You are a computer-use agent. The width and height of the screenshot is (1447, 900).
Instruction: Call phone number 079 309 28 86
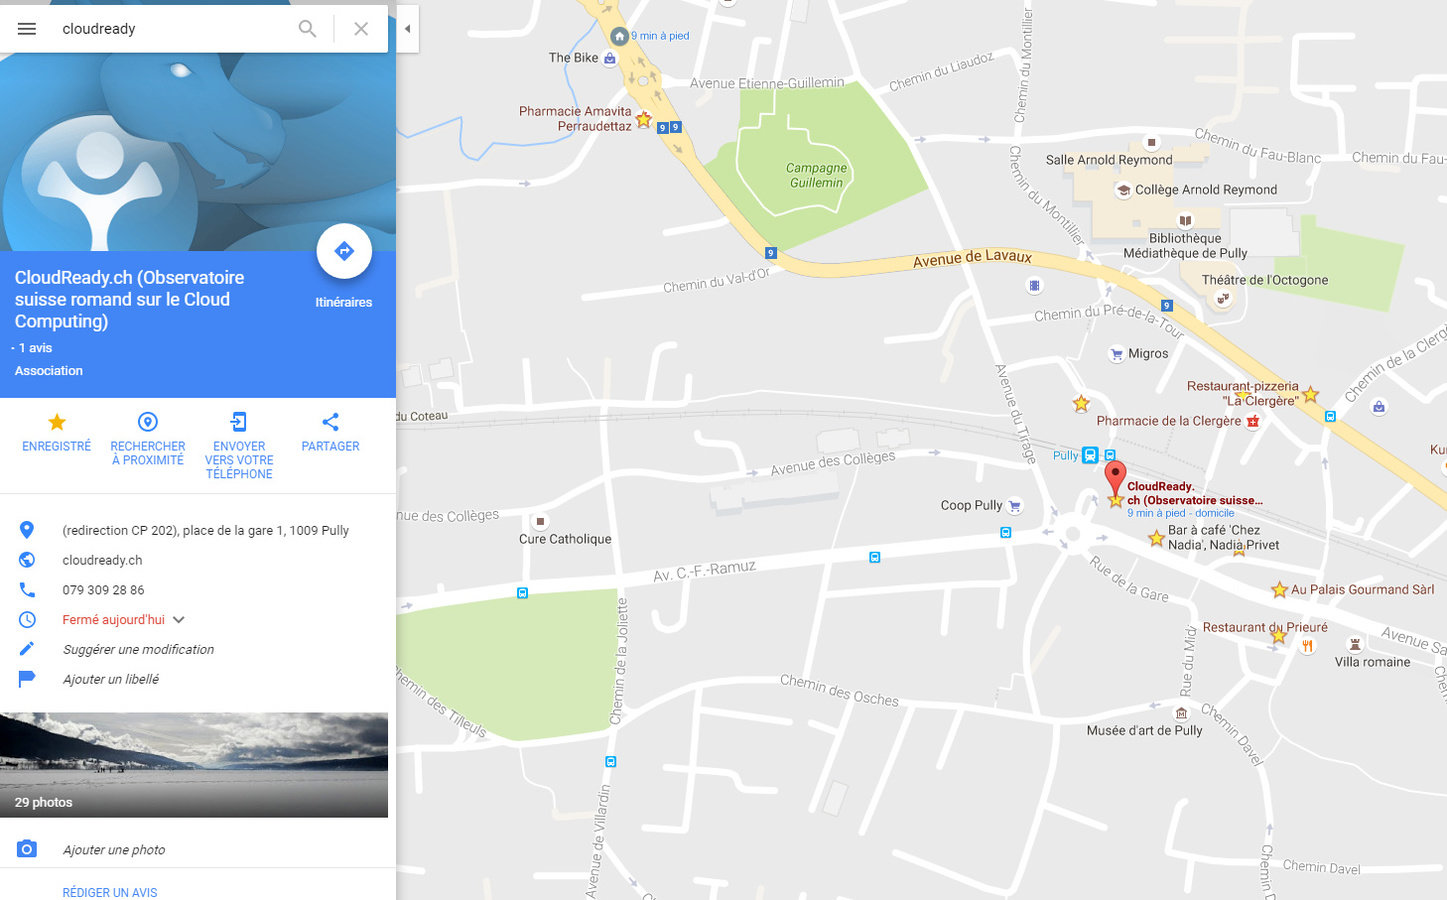click(x=103, y=590)
